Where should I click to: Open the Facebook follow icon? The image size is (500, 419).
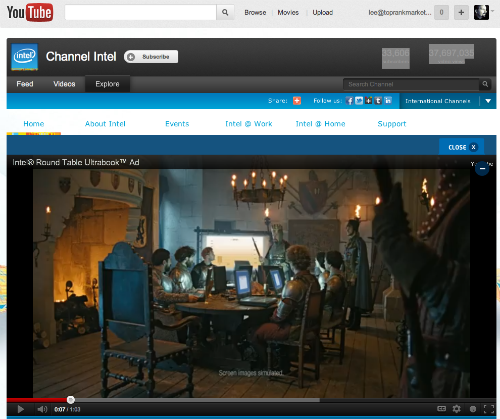[349, 101]
